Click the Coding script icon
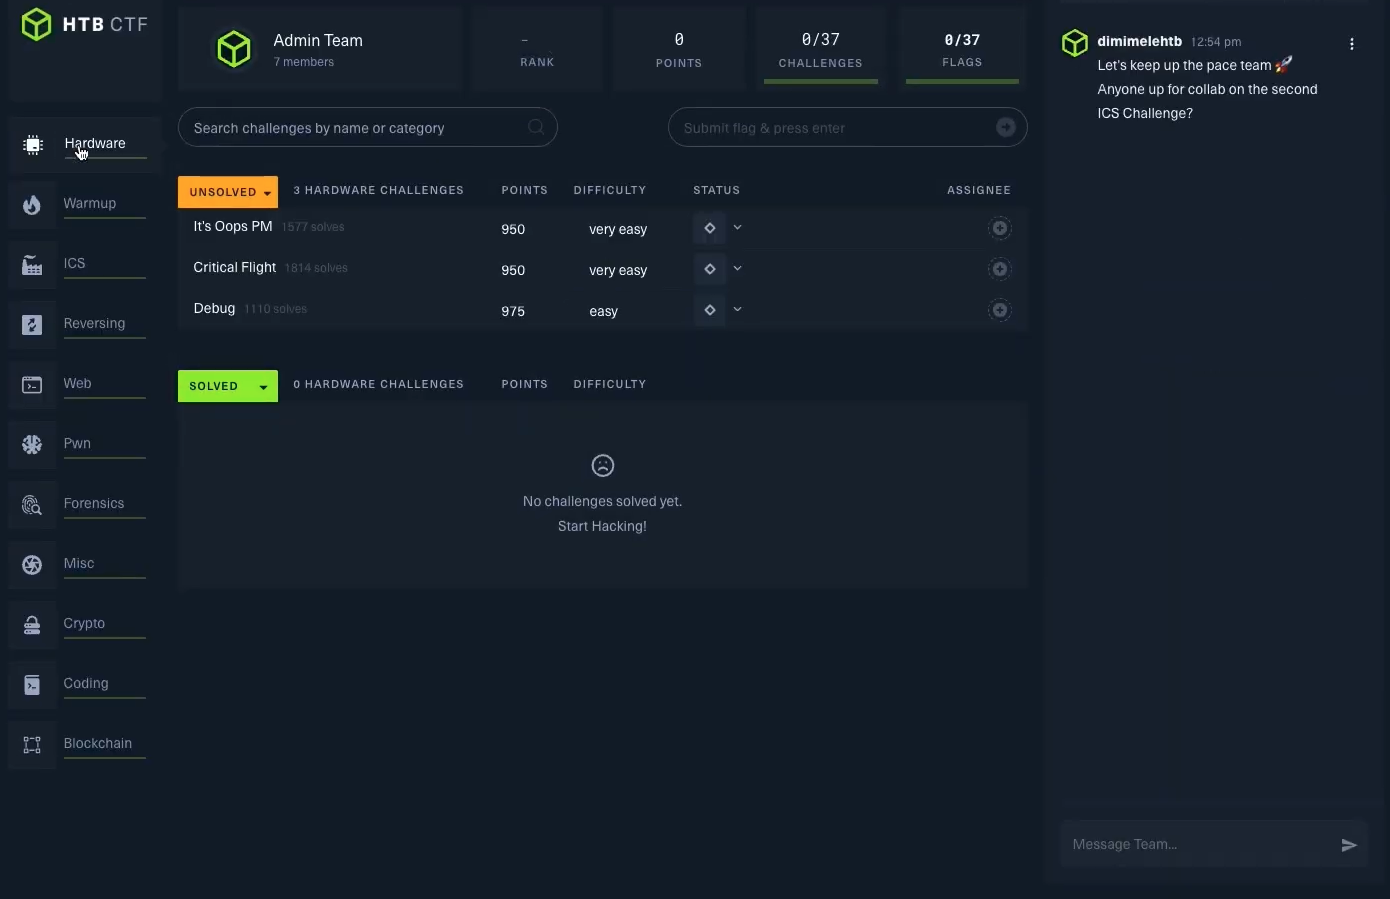Screen dimensions: 1390x899 click(32, 685)
